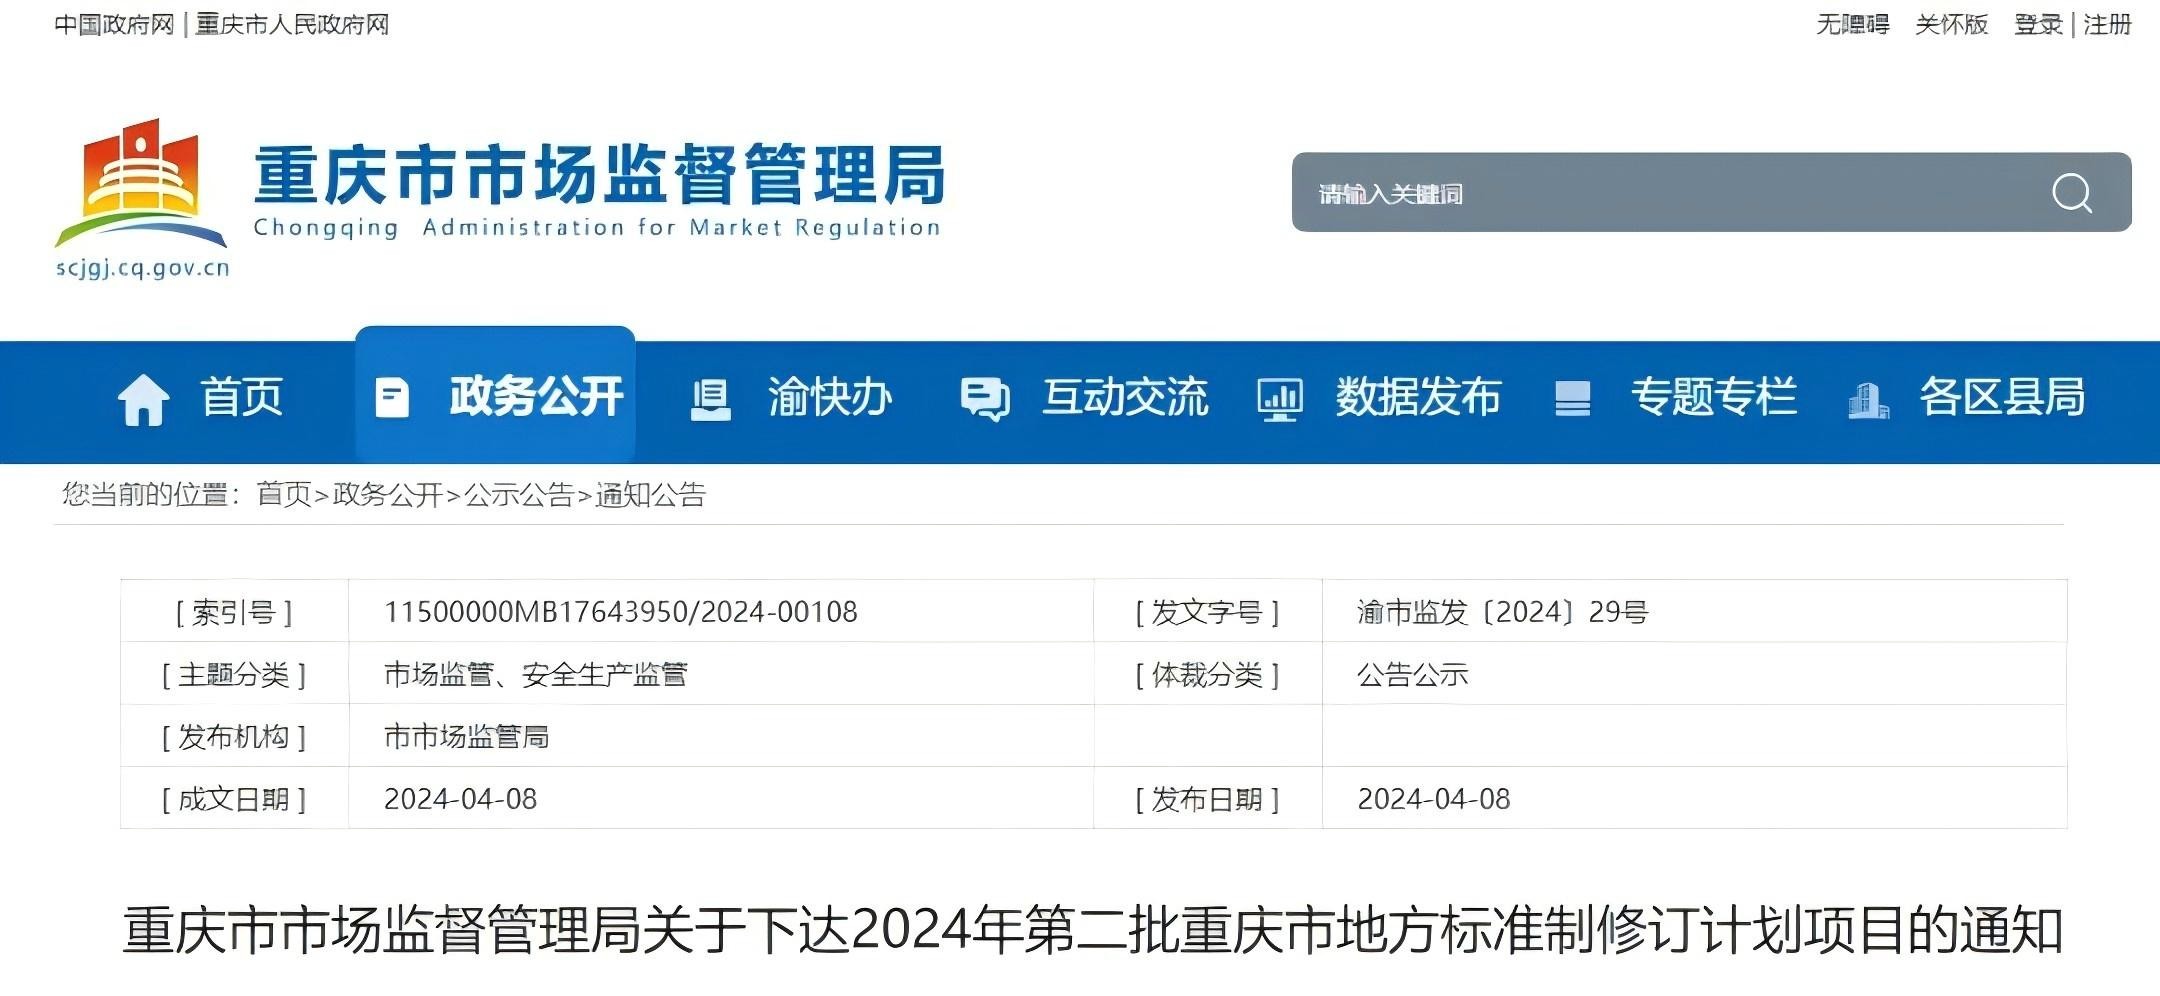The height and width of the screenshot is (996, 2160).
Task: Open the 中国政府网 link
Action: [x=114, y=24]
